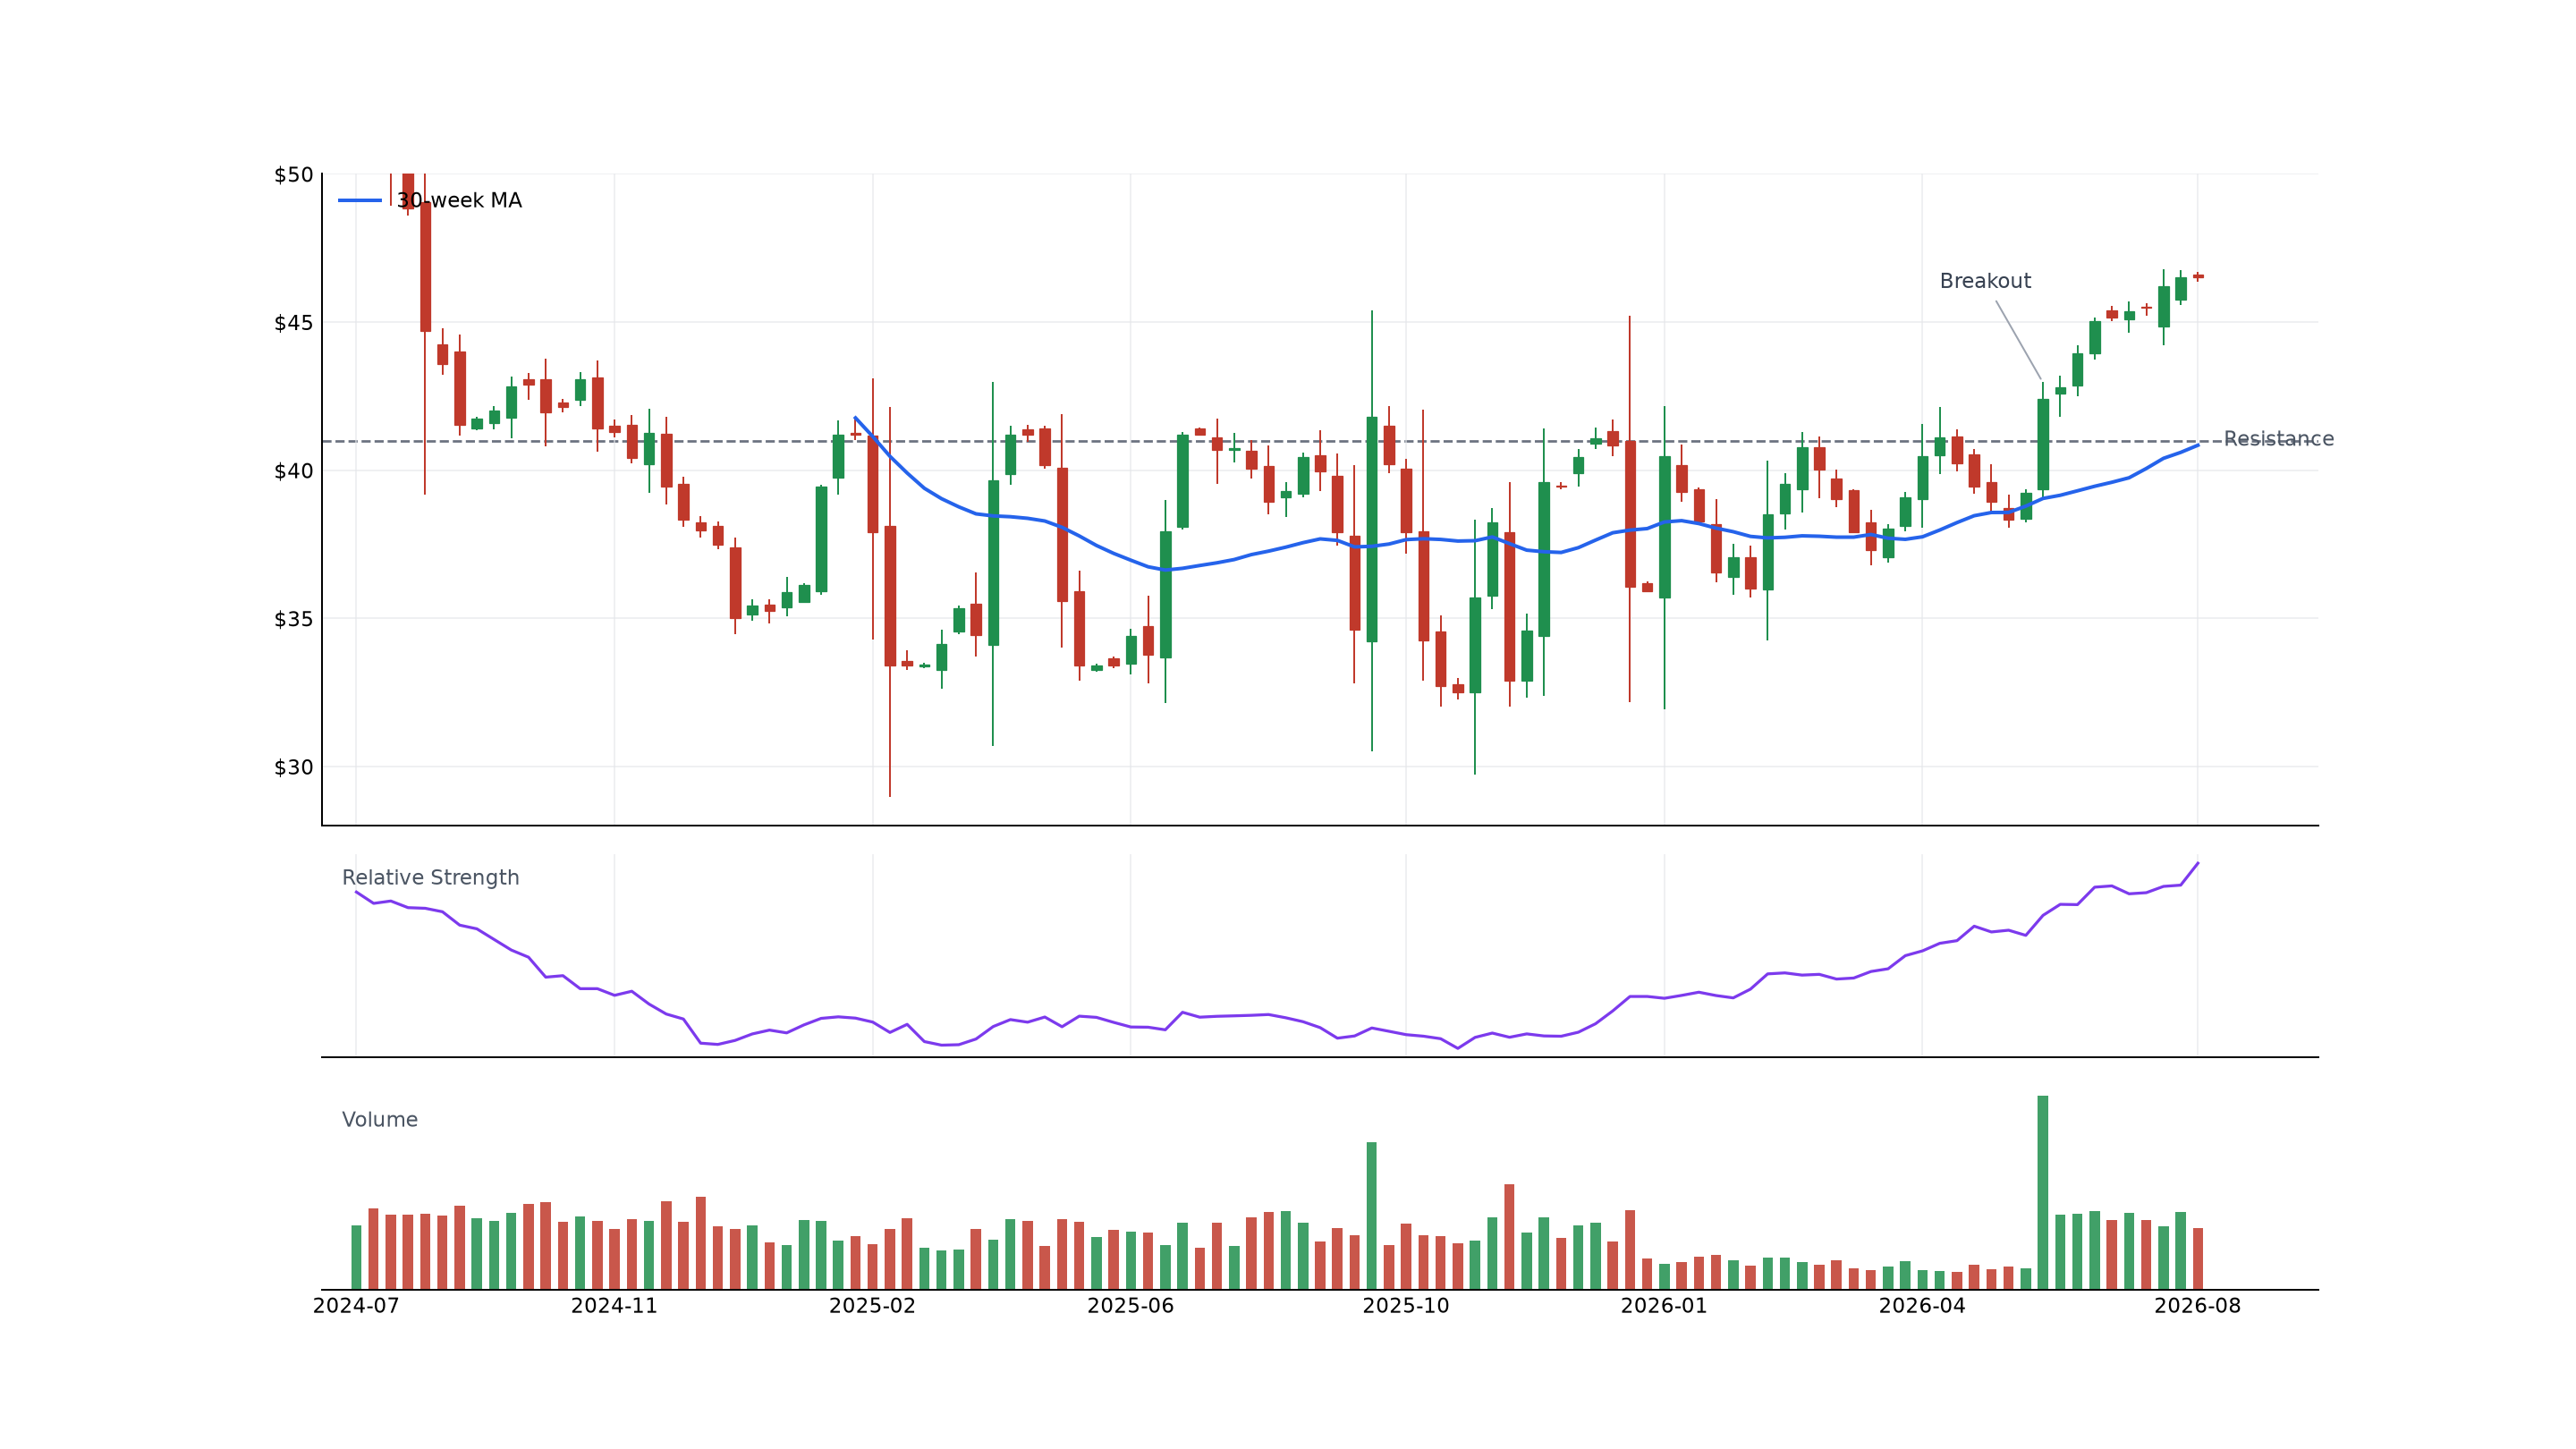
Task: Select the blue legend line swatch
Action: 360,201
